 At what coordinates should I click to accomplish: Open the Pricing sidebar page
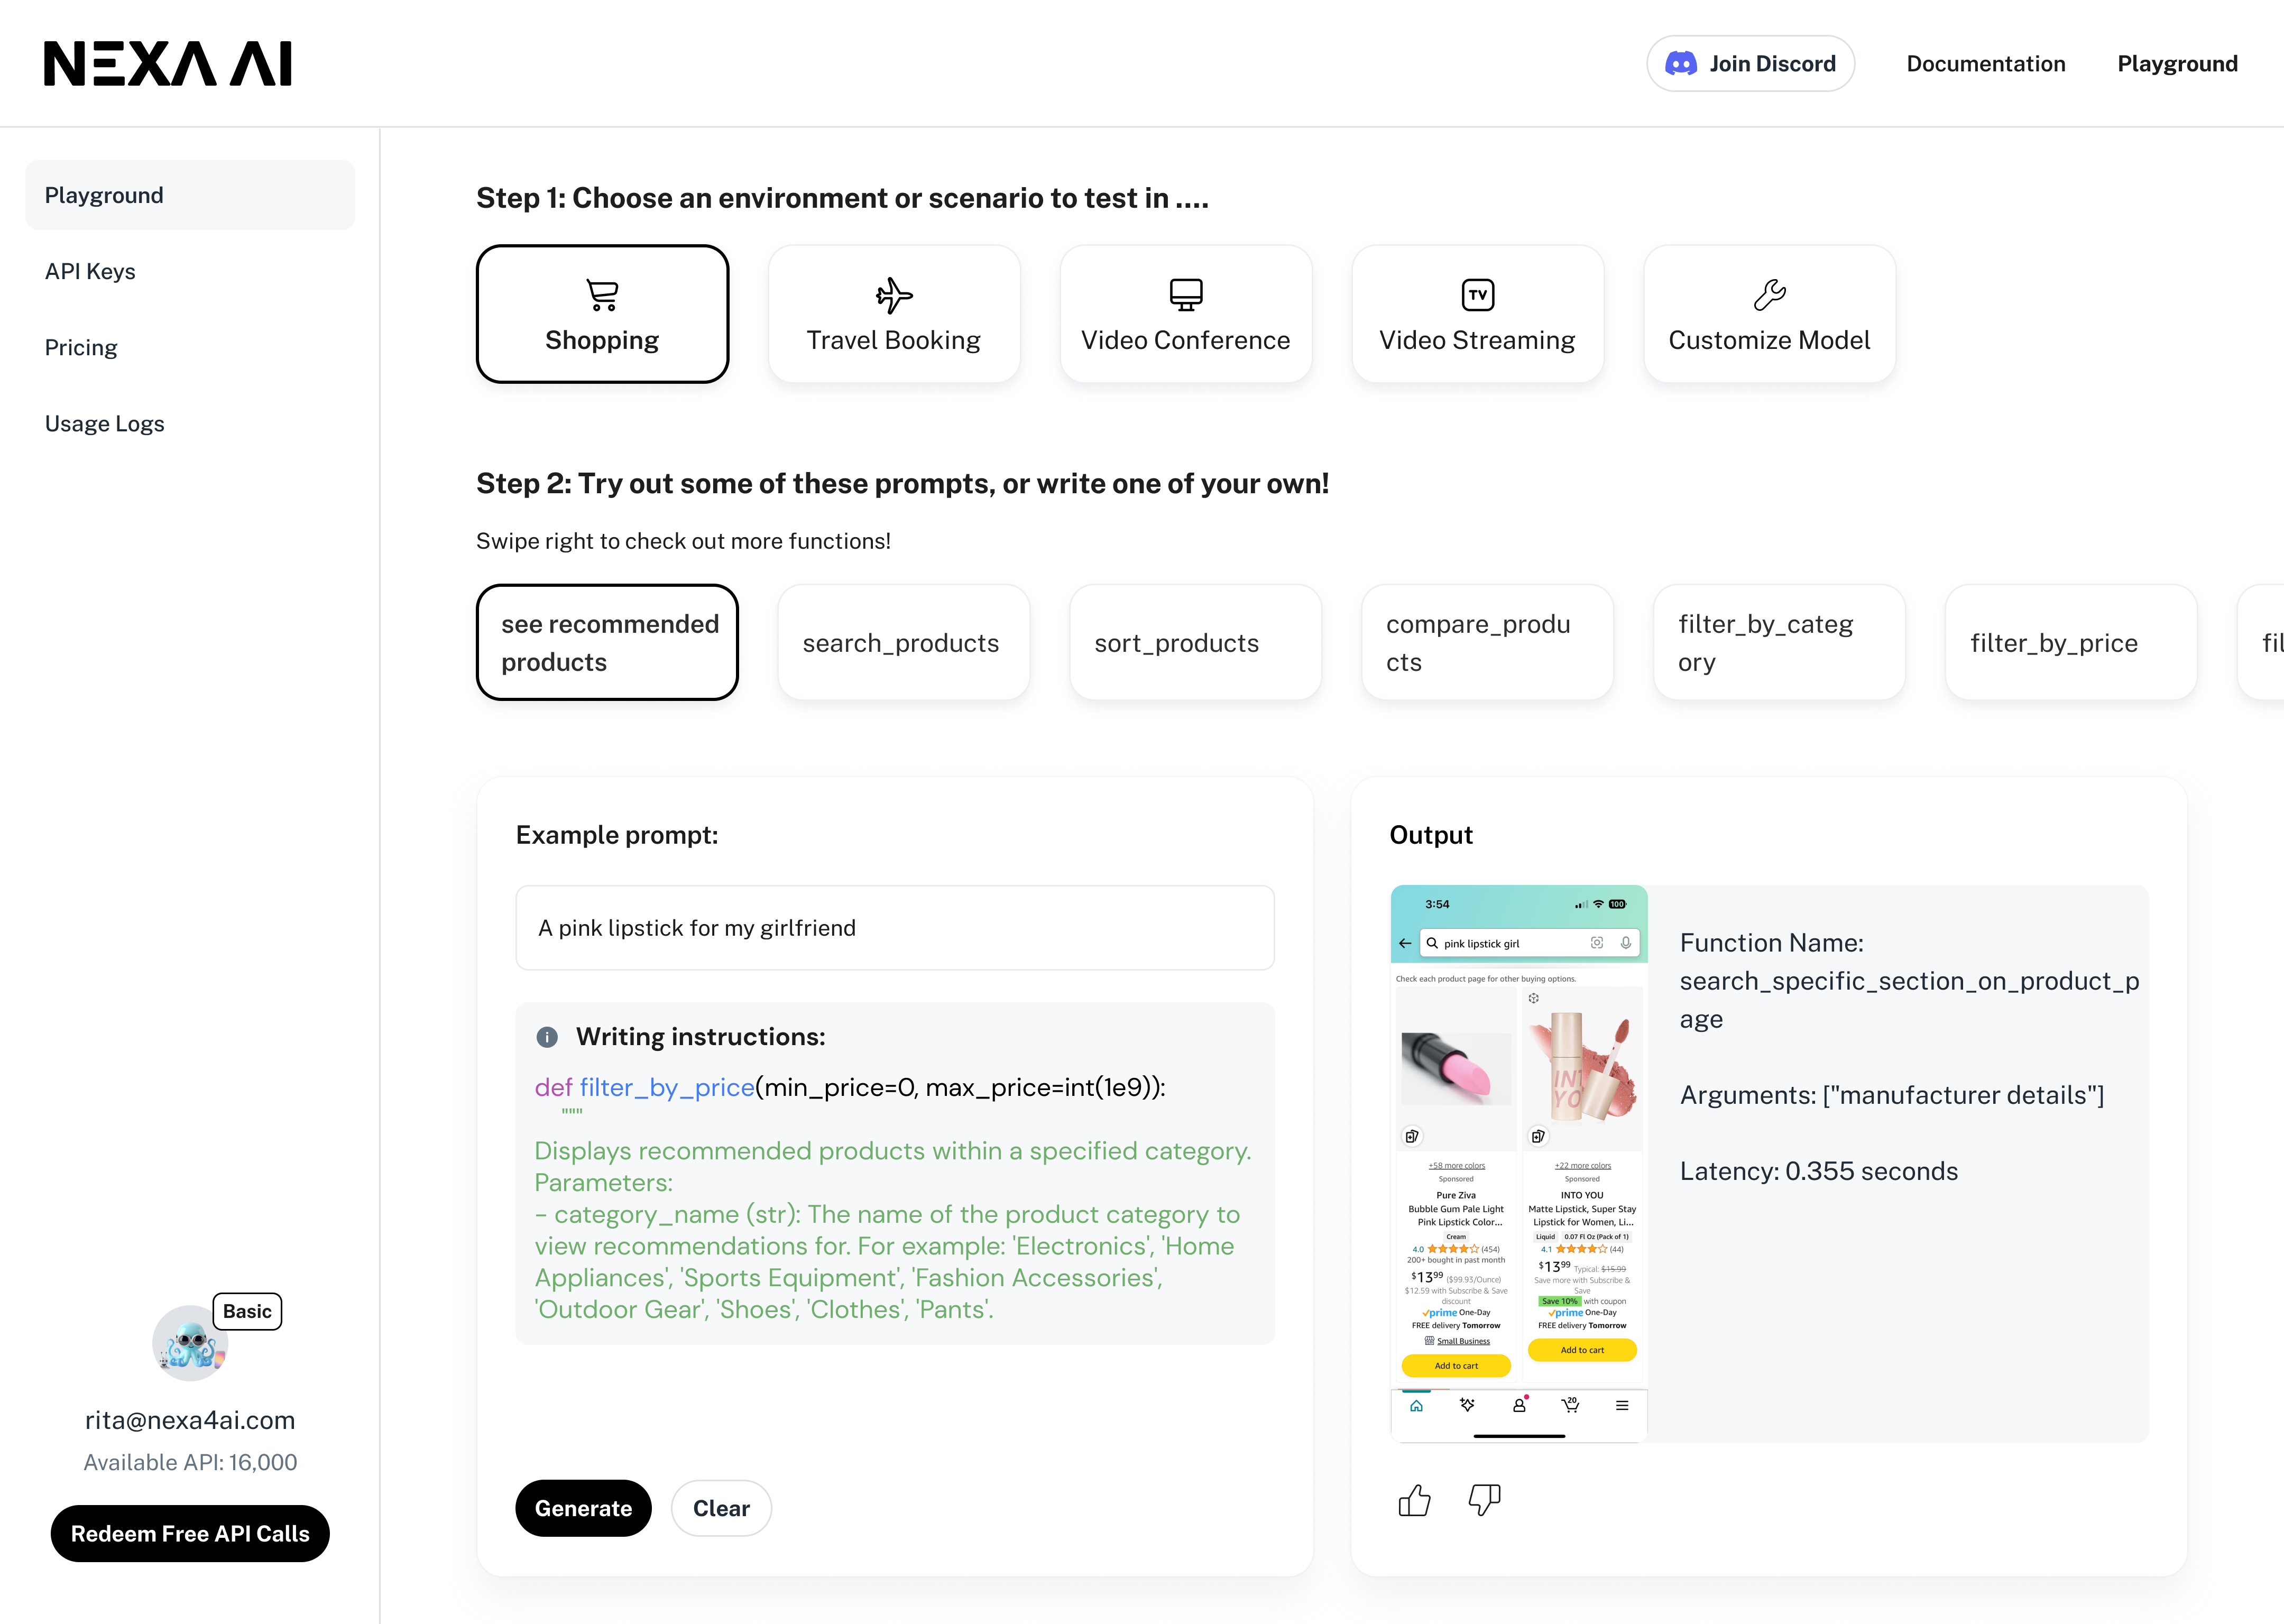[81, 348]
